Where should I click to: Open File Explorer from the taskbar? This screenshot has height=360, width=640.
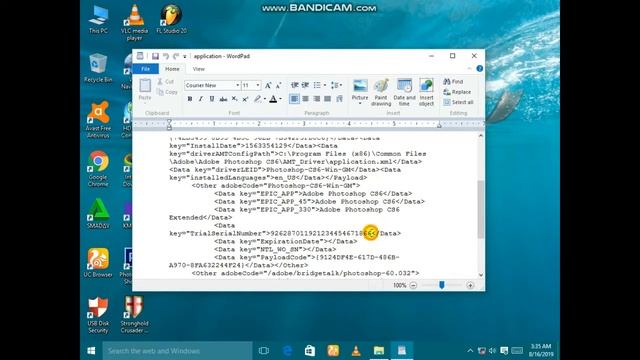point(379,351)
